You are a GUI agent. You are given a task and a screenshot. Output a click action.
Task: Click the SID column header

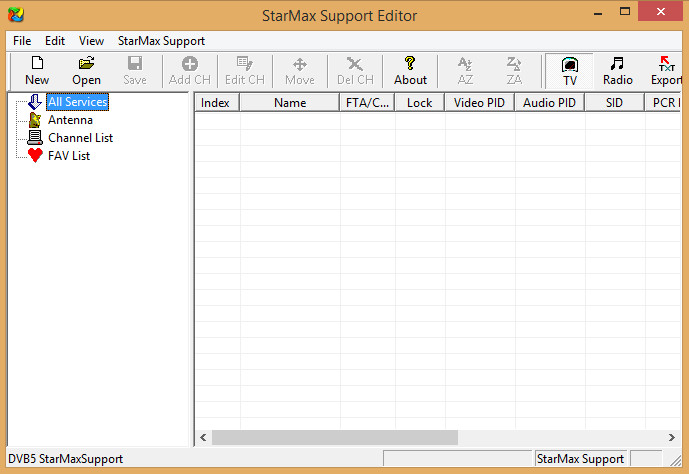coord(614,103)
